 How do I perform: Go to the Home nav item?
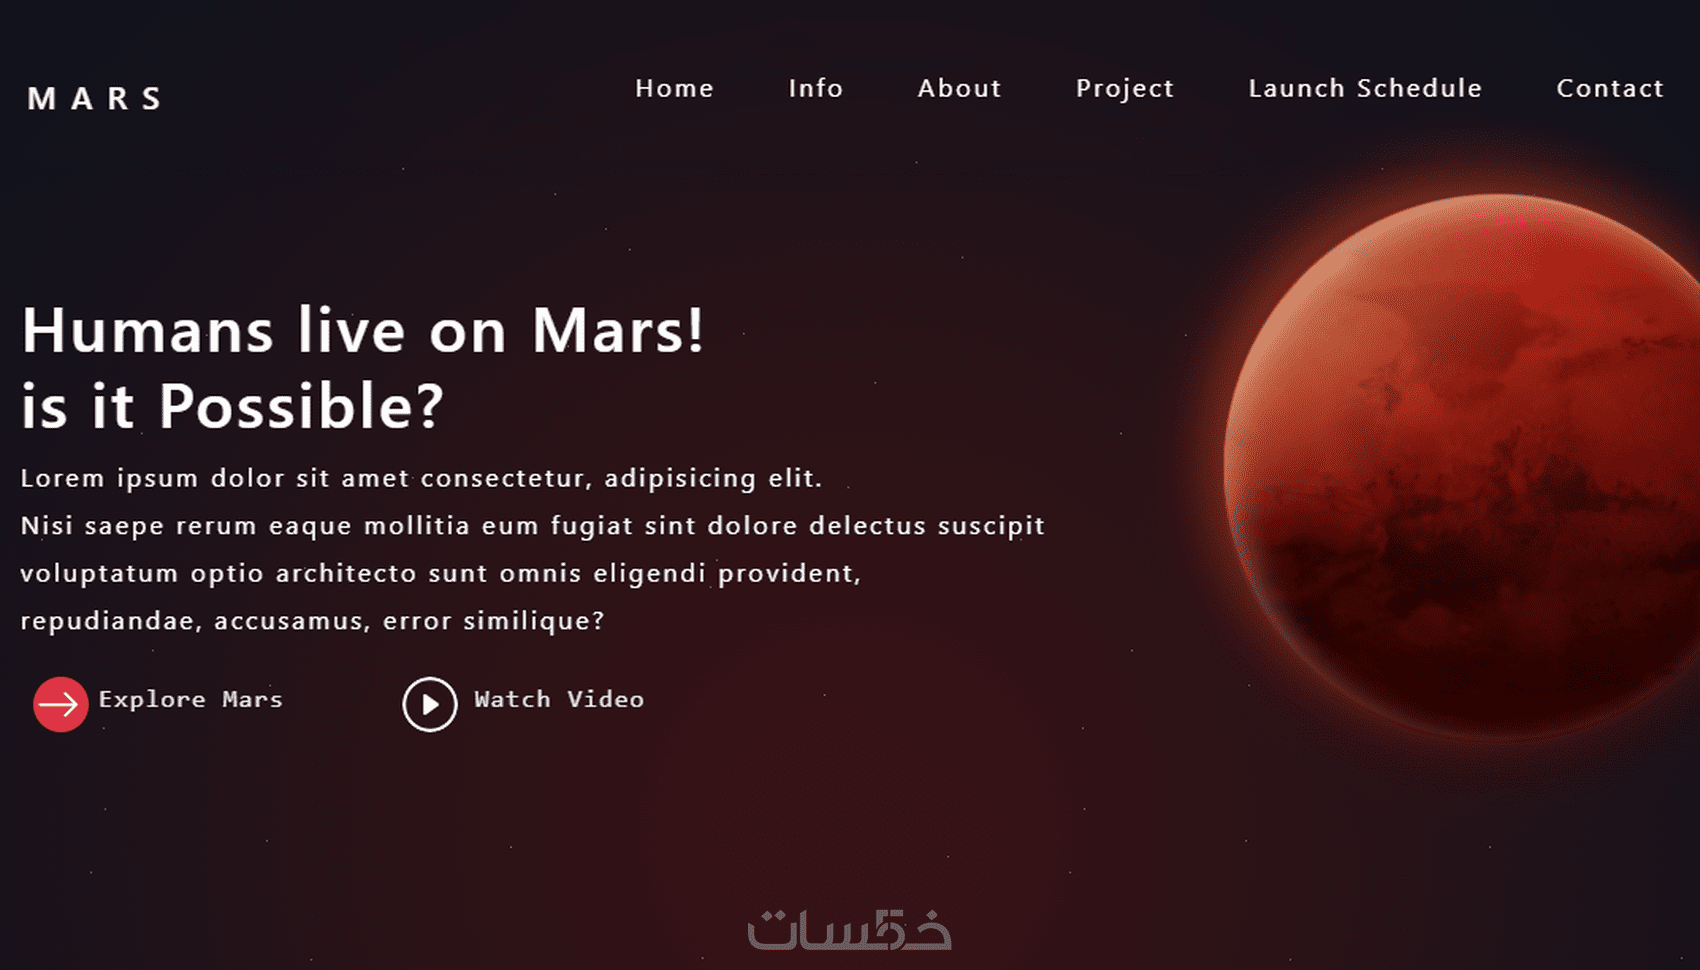(675, 88)
